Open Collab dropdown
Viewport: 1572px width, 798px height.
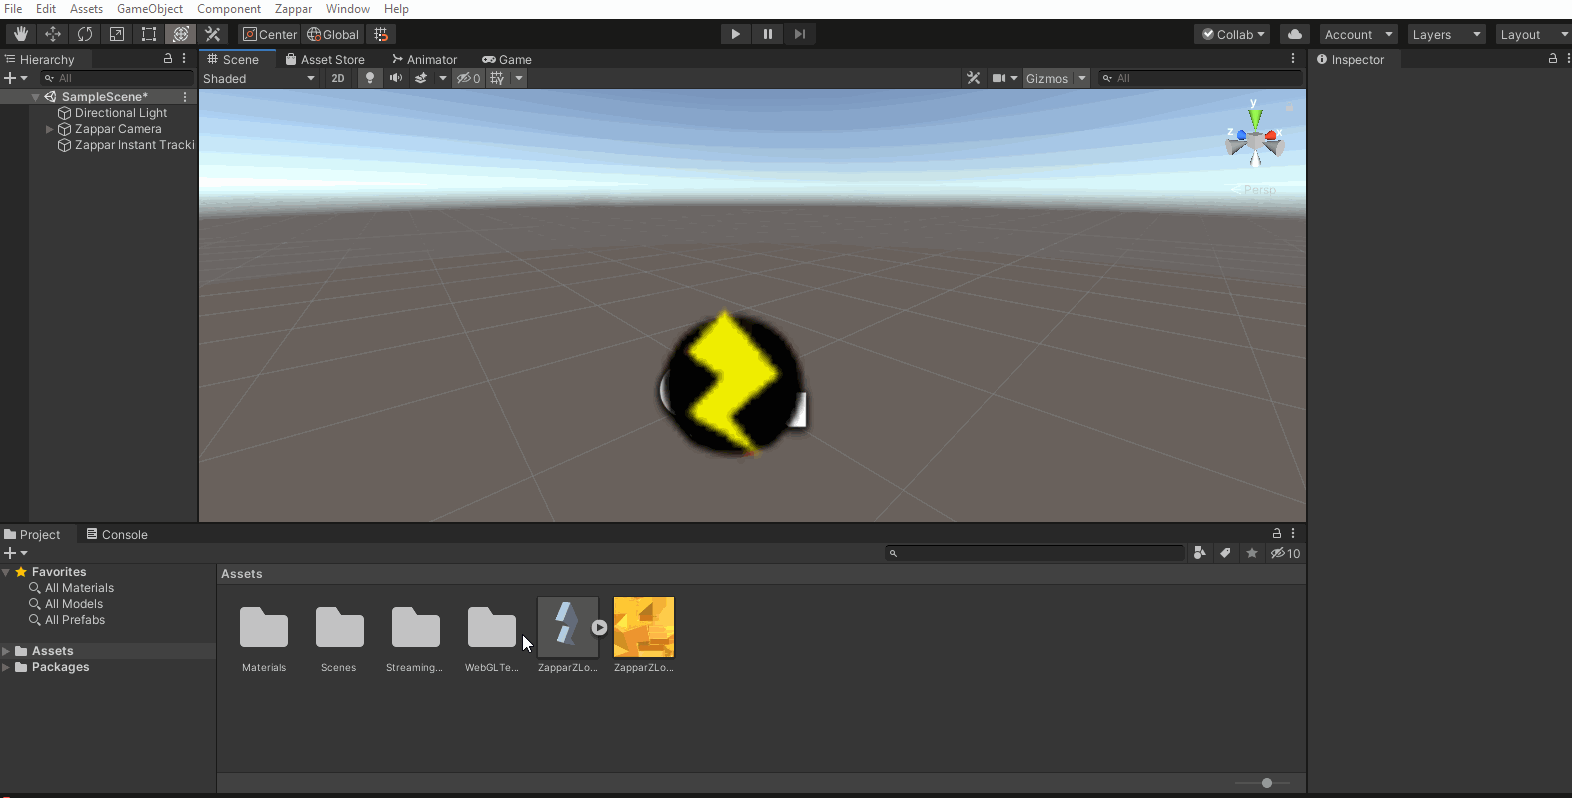coord(1233,34)
